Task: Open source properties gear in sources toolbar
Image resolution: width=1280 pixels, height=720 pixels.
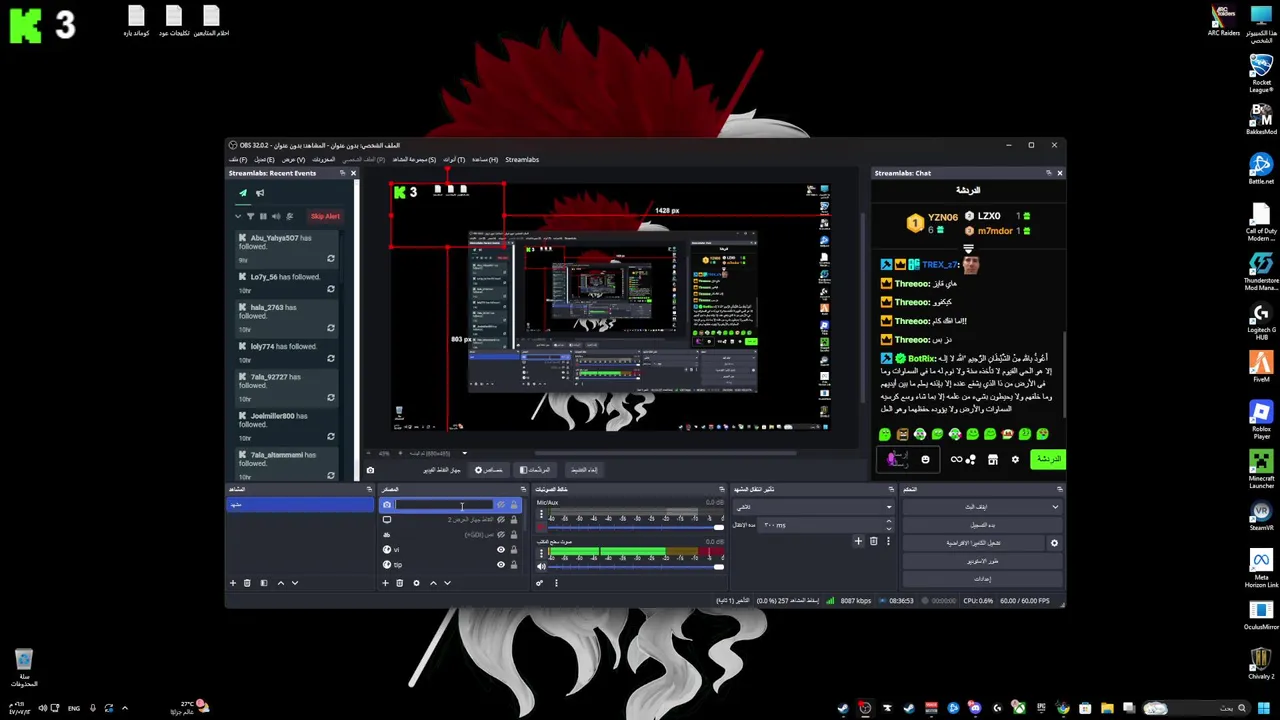Action: tap(416, 583)
